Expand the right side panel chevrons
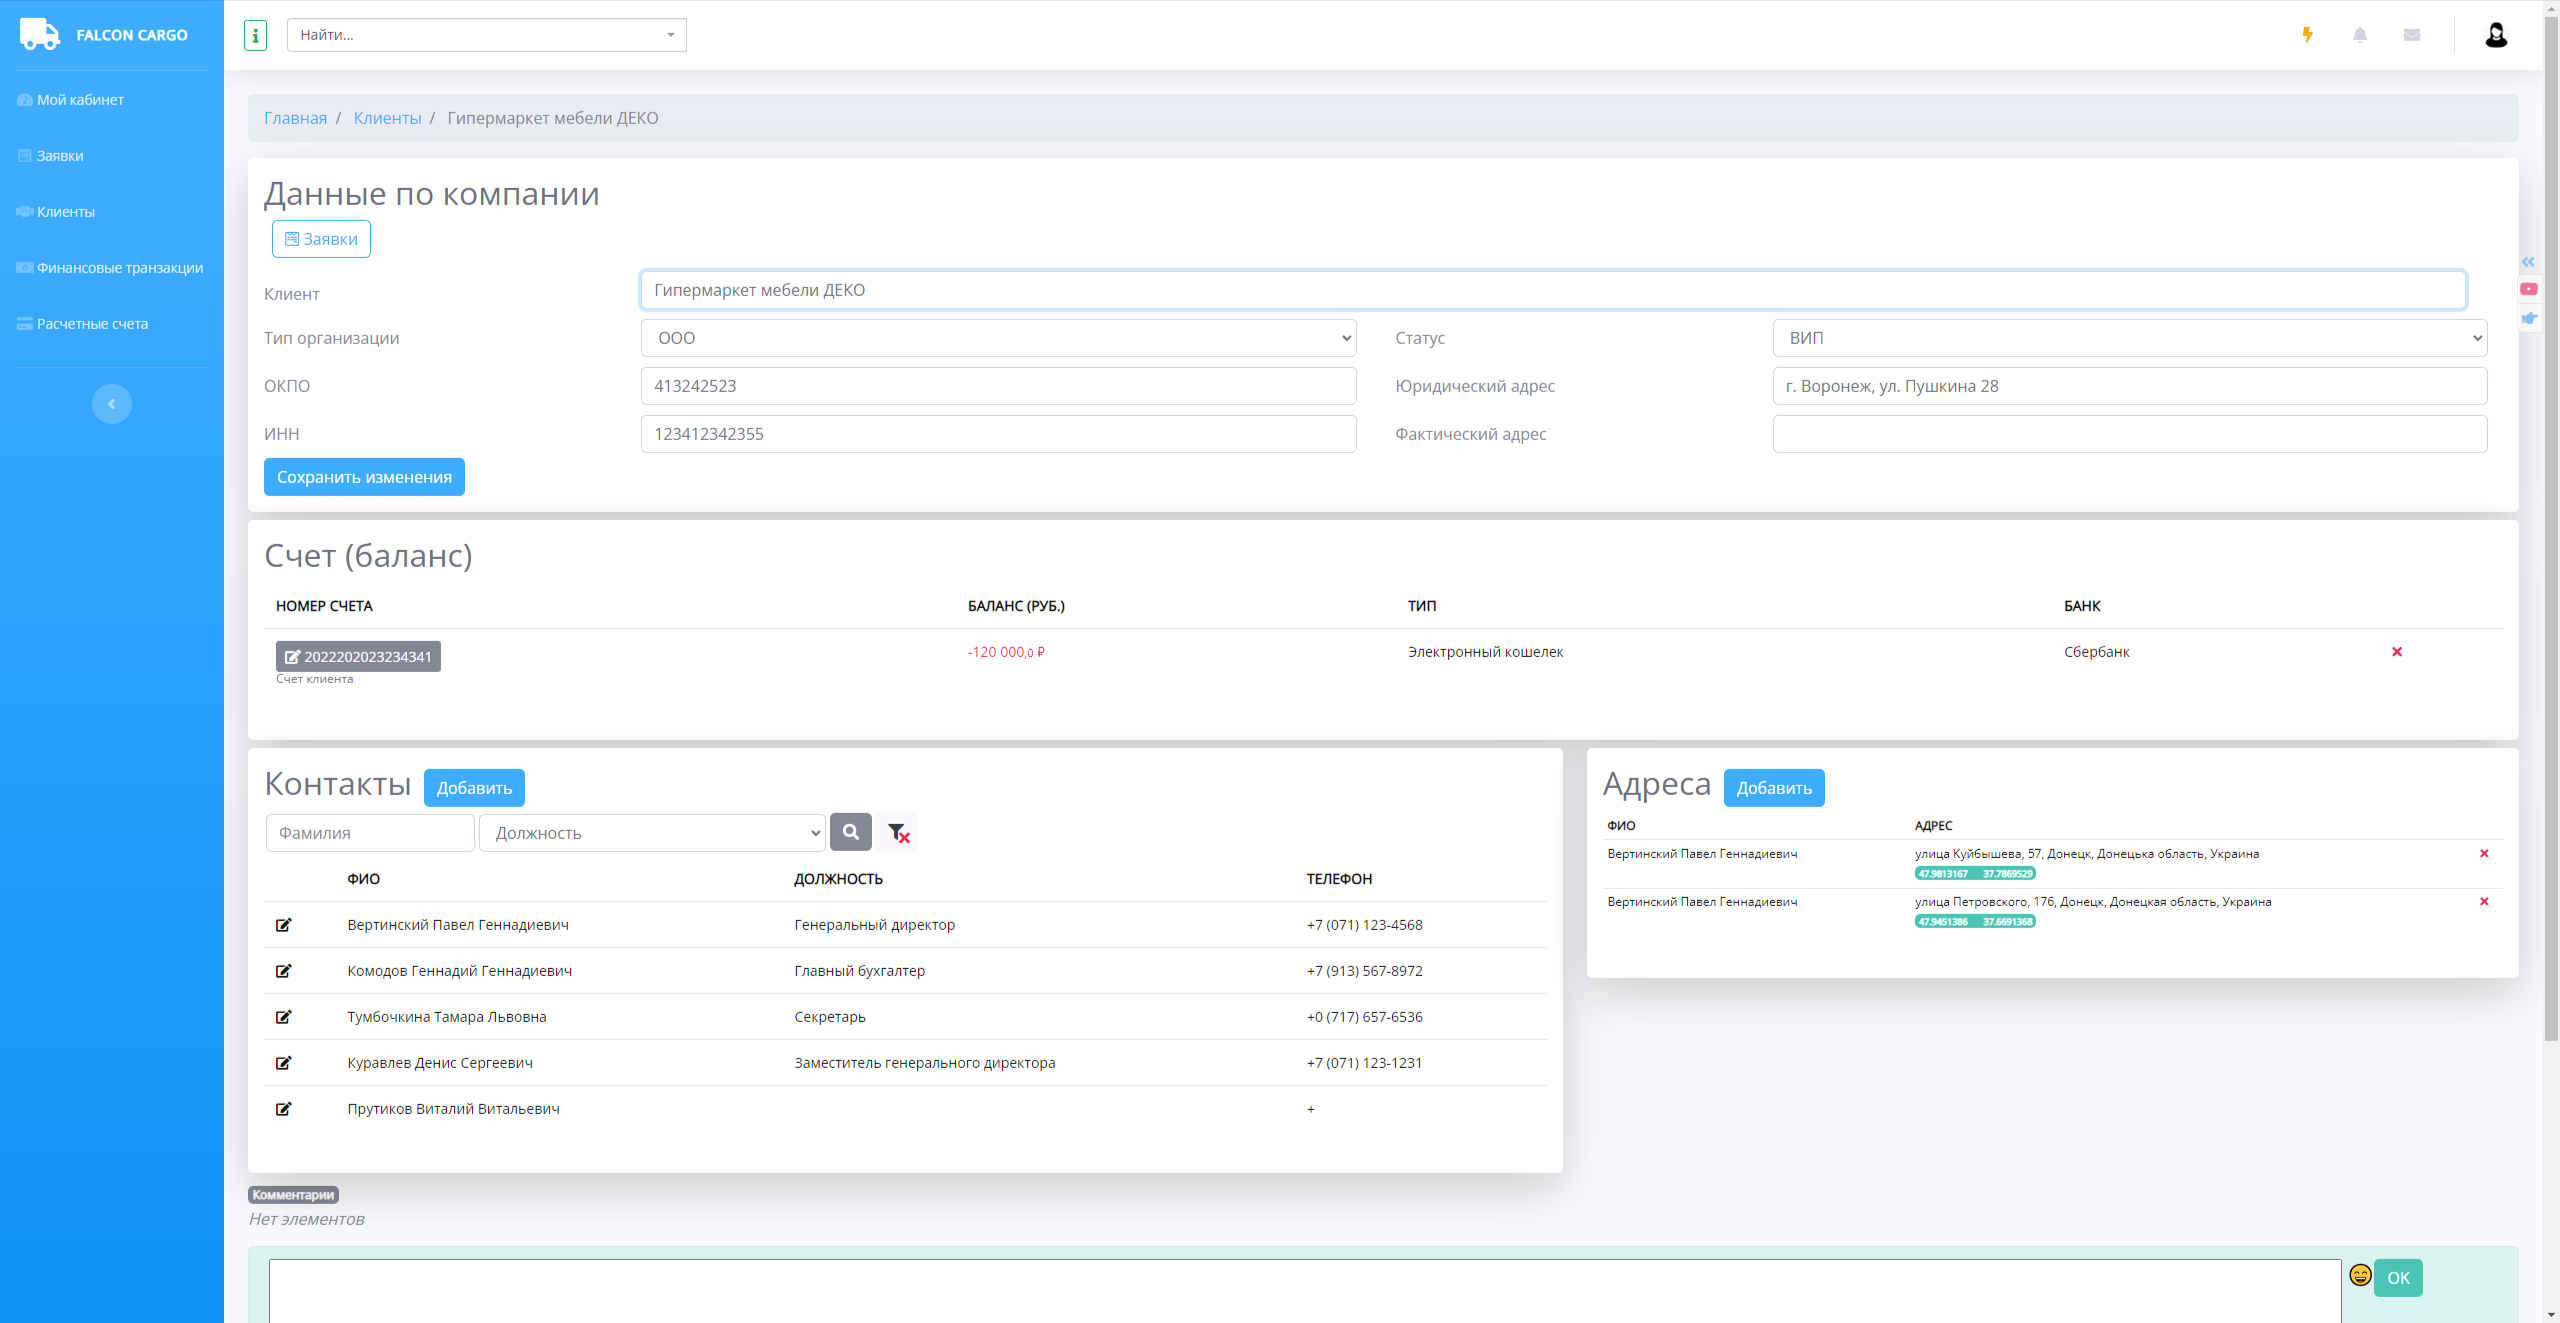This screenshot has height=1323, width=2560. click(2528, 262)
